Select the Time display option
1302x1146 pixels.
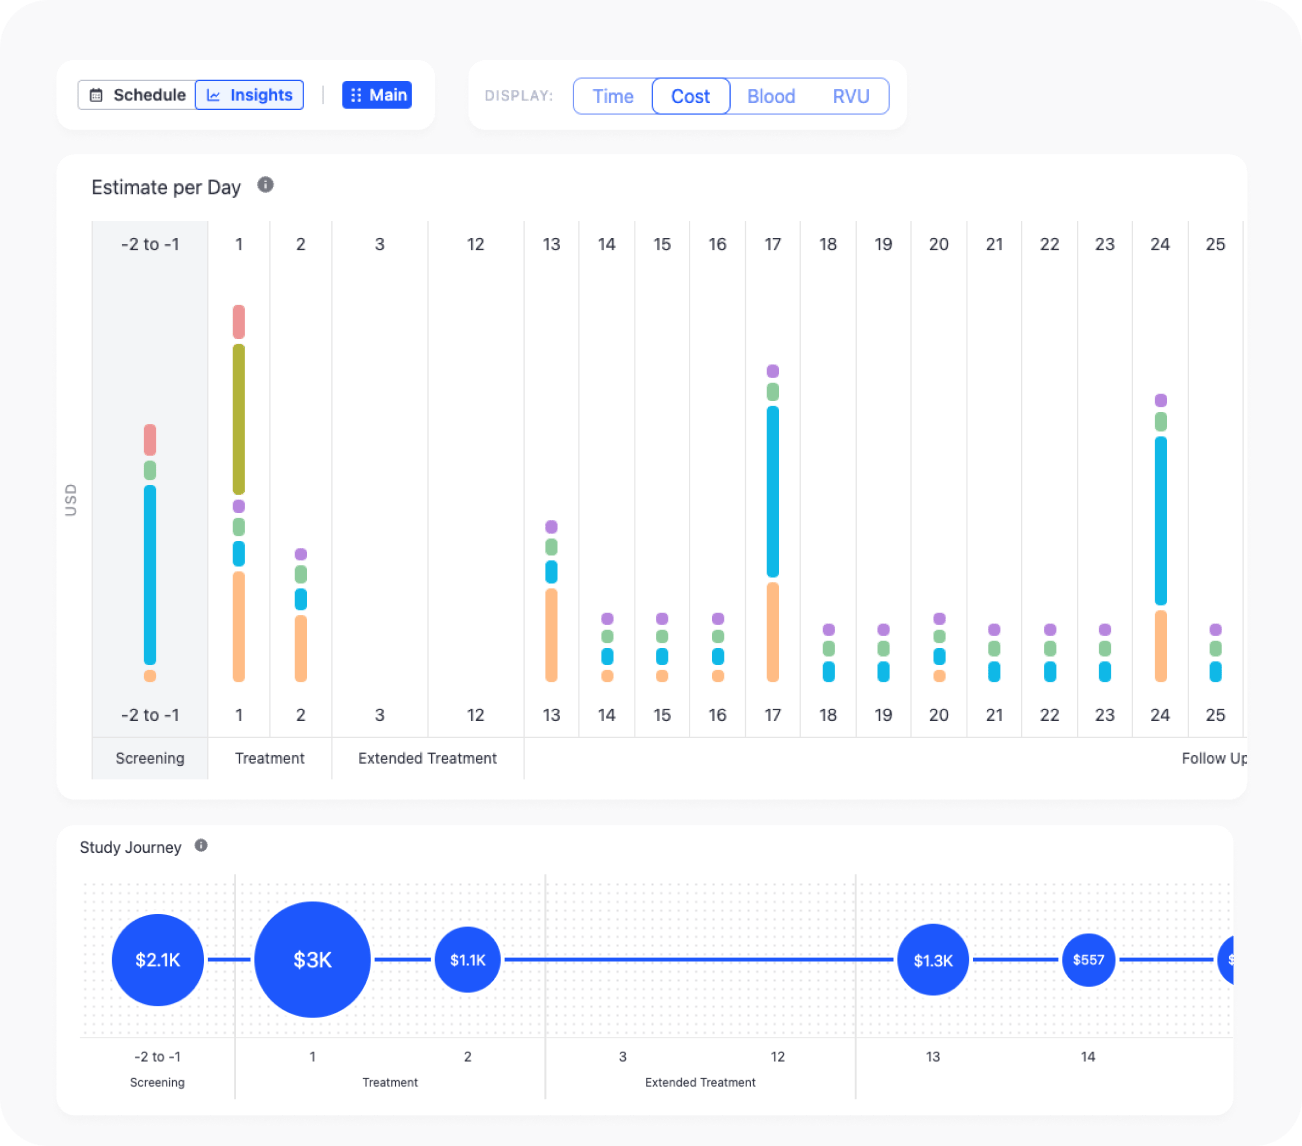tap(613, 97)
